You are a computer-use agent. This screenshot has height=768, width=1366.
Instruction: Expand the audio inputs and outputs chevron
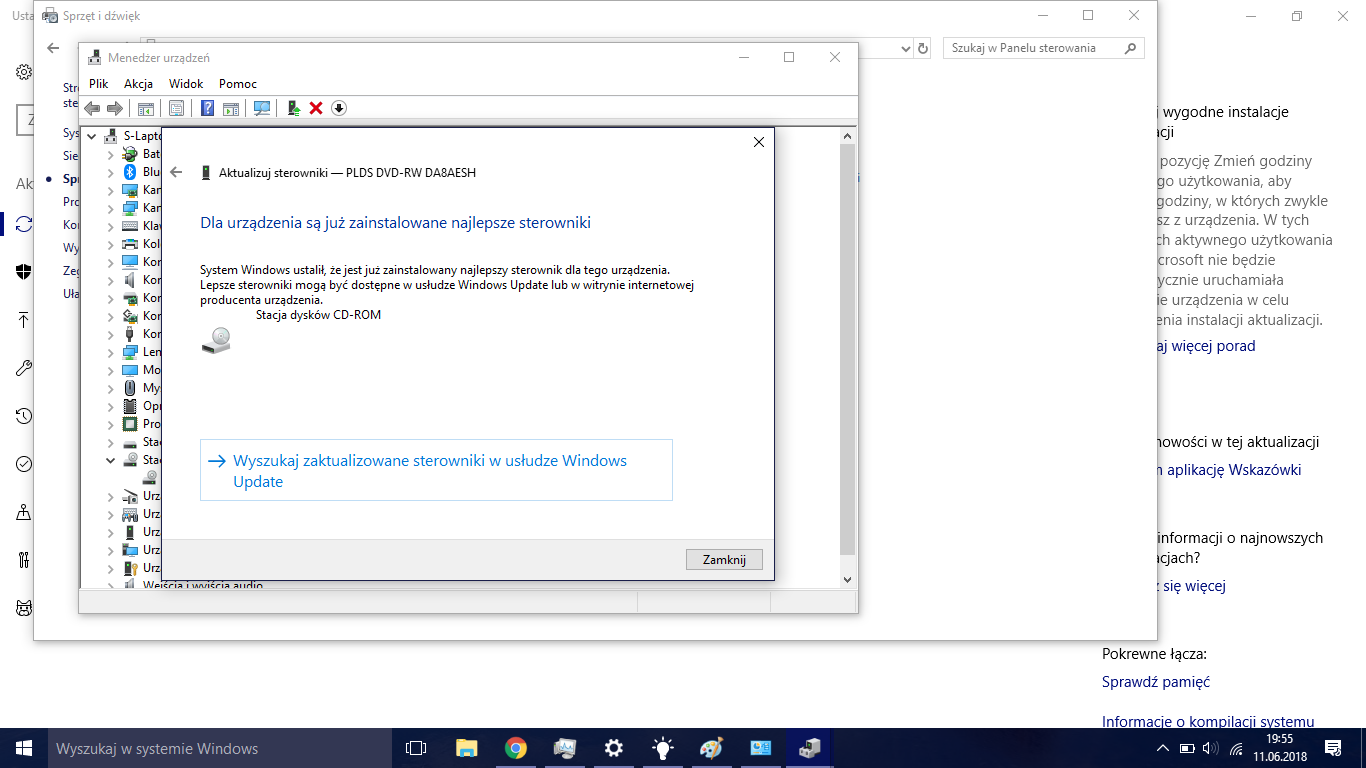[x=111, y=584]
